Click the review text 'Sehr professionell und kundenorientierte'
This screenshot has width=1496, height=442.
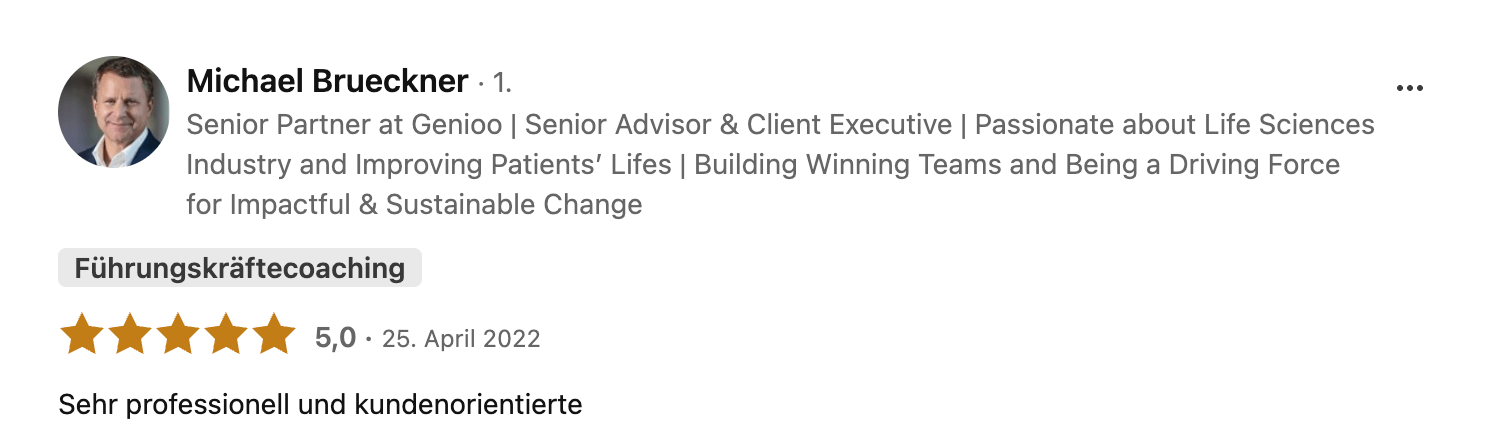pyautogui.click(x=320, y=405)
